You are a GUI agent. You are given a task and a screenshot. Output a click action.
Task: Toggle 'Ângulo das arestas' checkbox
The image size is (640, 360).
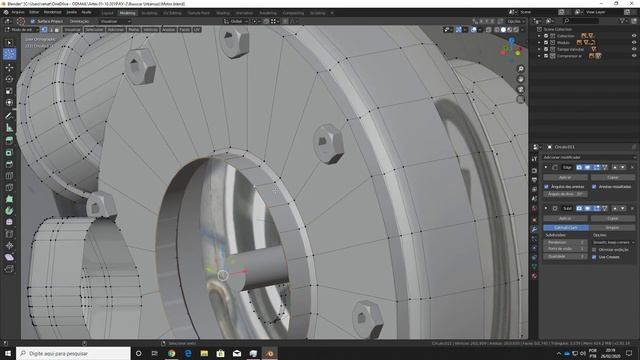547,187
